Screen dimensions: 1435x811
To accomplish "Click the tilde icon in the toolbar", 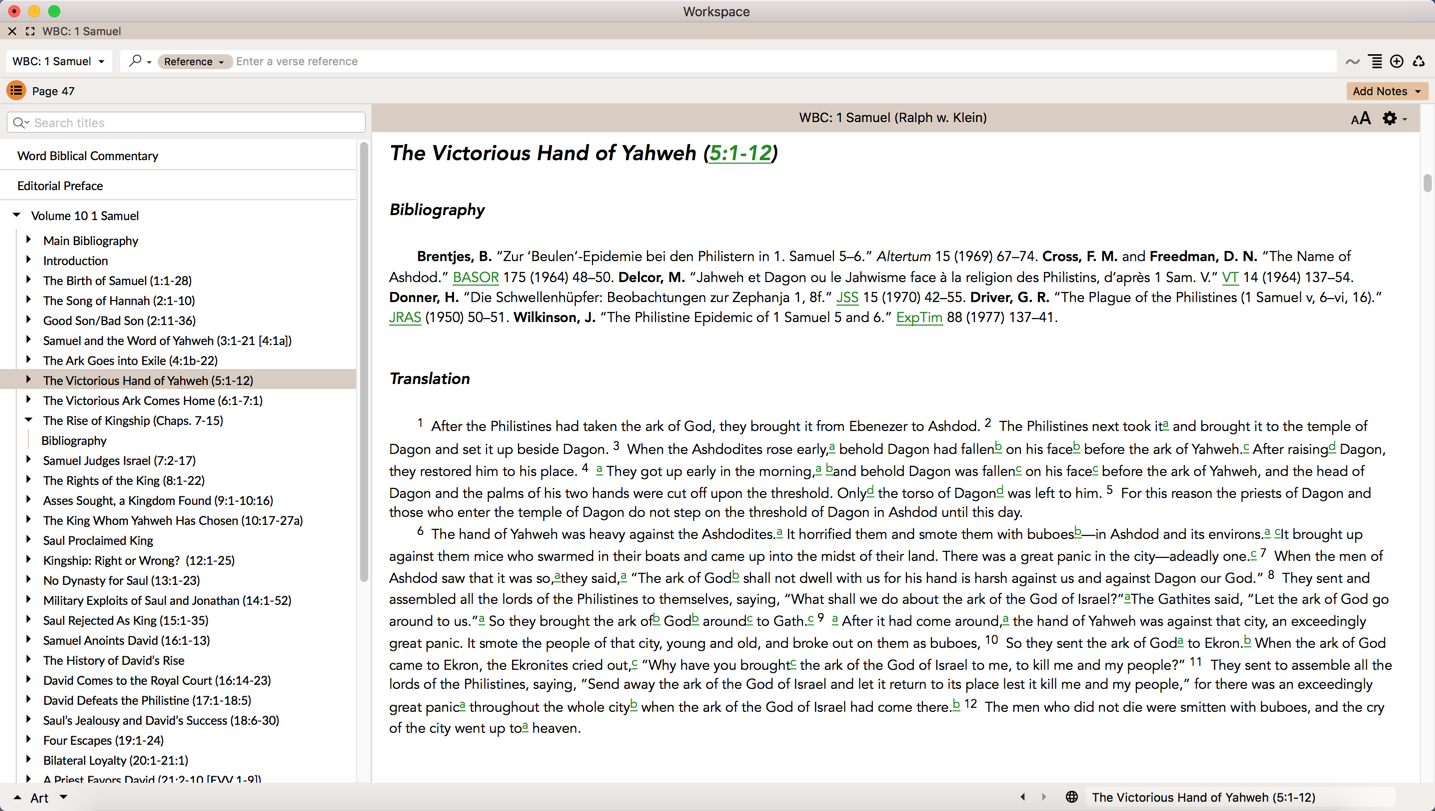I will (x=1353, y=62).
